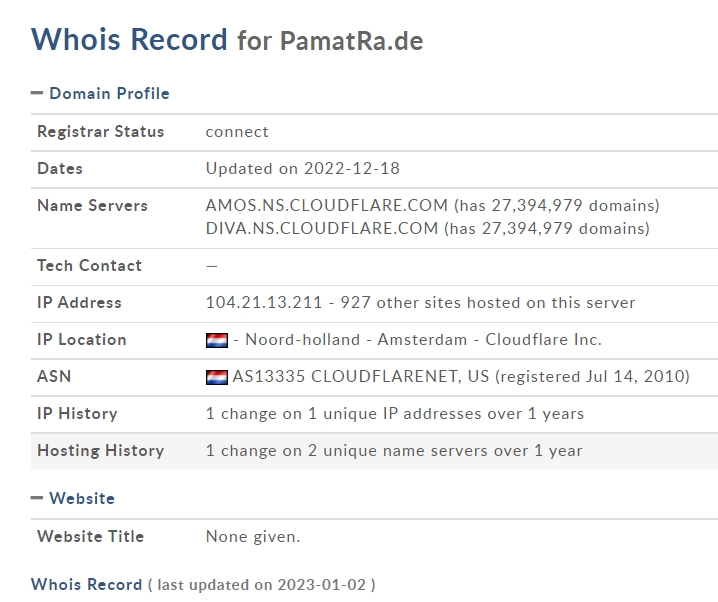
Task: Open DIVA.NS.CLOUDFLARE.COM name server
Action: click(322, 228)
